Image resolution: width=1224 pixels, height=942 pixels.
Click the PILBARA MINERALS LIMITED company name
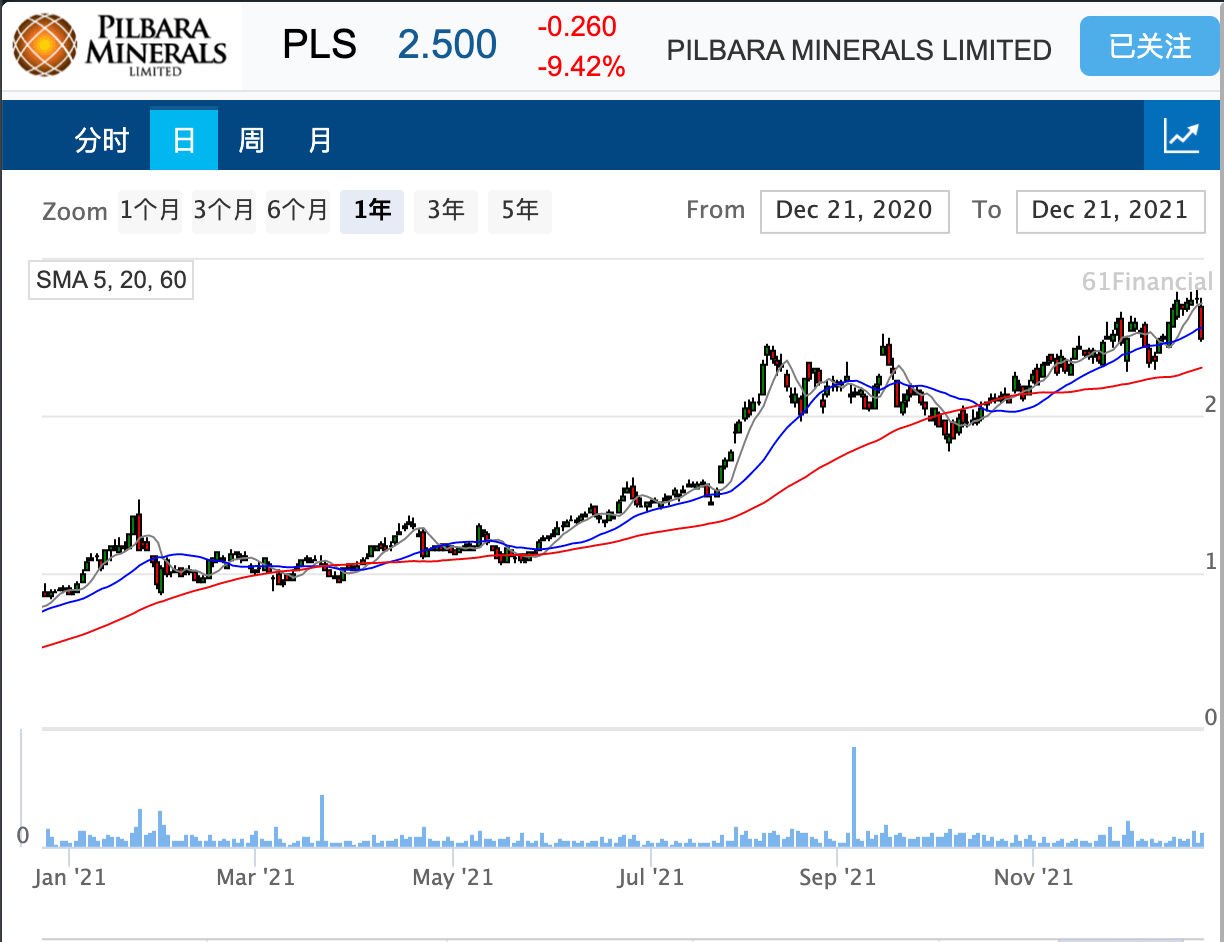coord(859,50)
